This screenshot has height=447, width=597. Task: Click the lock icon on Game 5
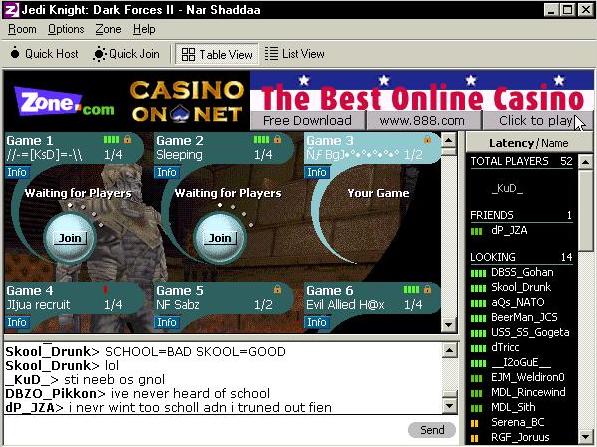point(278,289)
